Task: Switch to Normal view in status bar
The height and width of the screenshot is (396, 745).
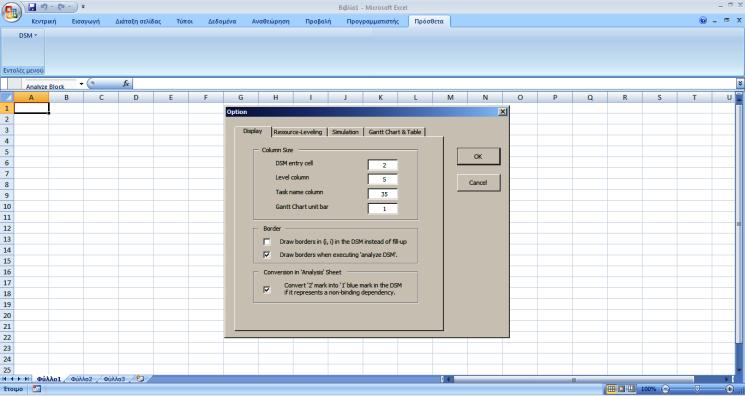Action: [612, 389]
